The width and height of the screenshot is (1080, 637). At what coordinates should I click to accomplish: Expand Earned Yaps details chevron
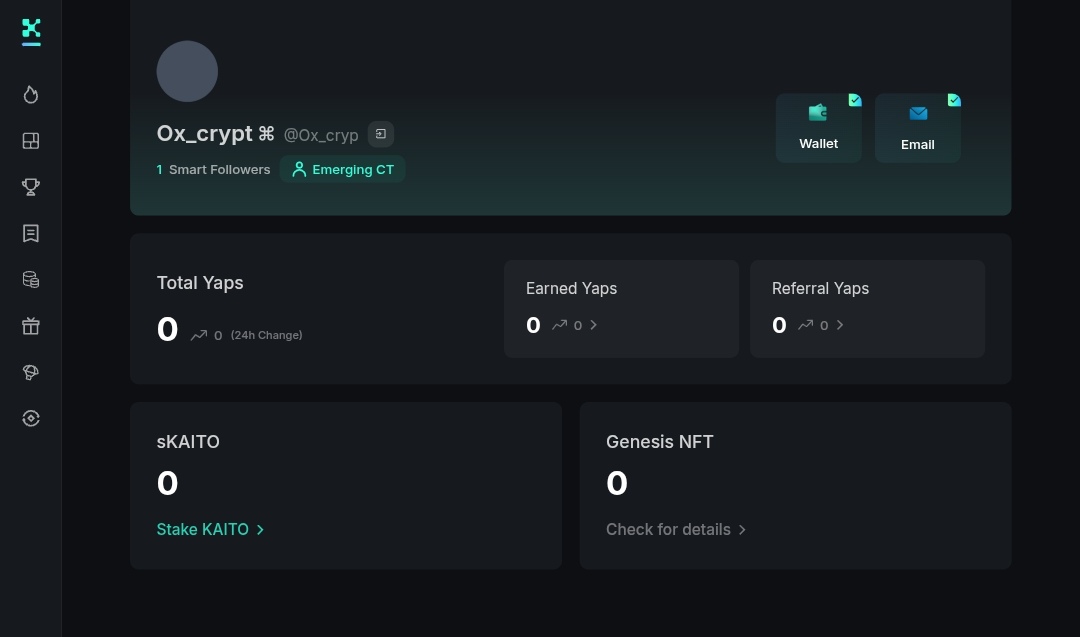click(594, 325)
